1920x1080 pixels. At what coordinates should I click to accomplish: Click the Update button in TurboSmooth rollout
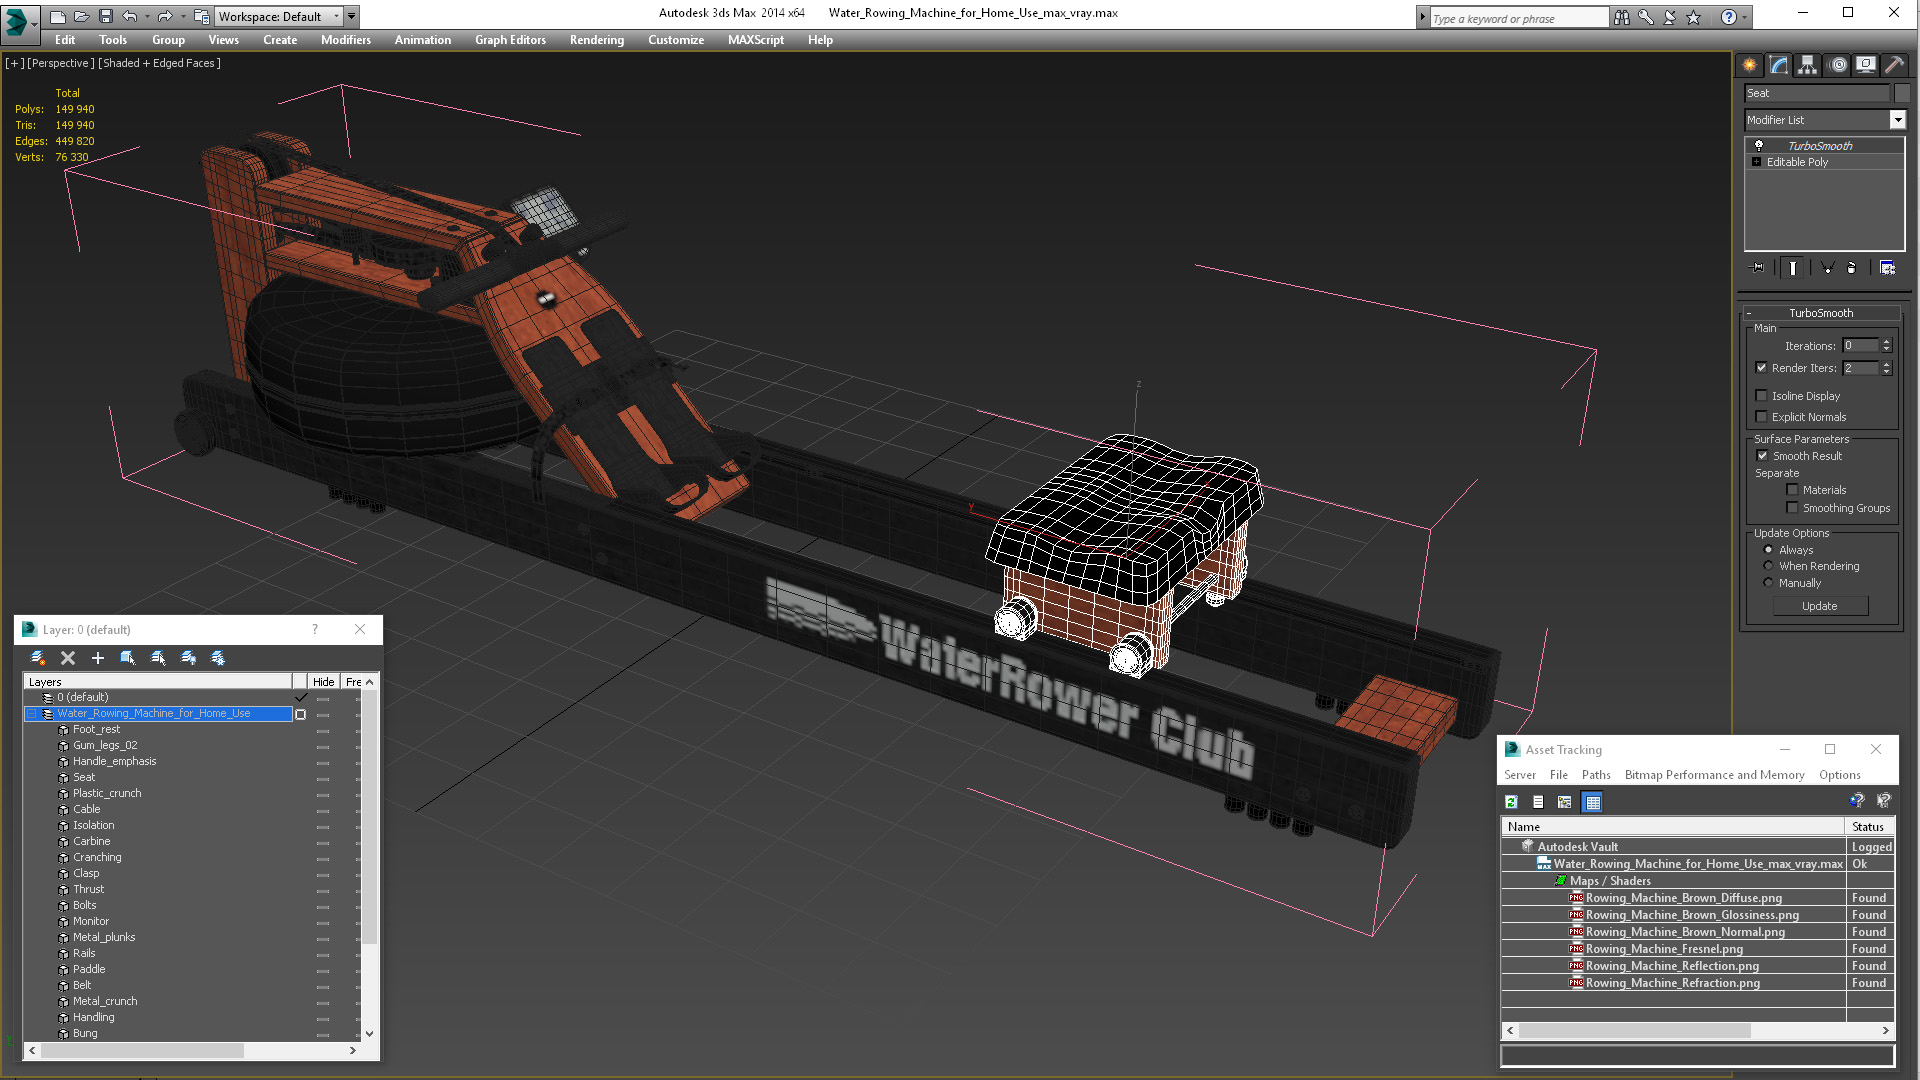click(1820, 606)
